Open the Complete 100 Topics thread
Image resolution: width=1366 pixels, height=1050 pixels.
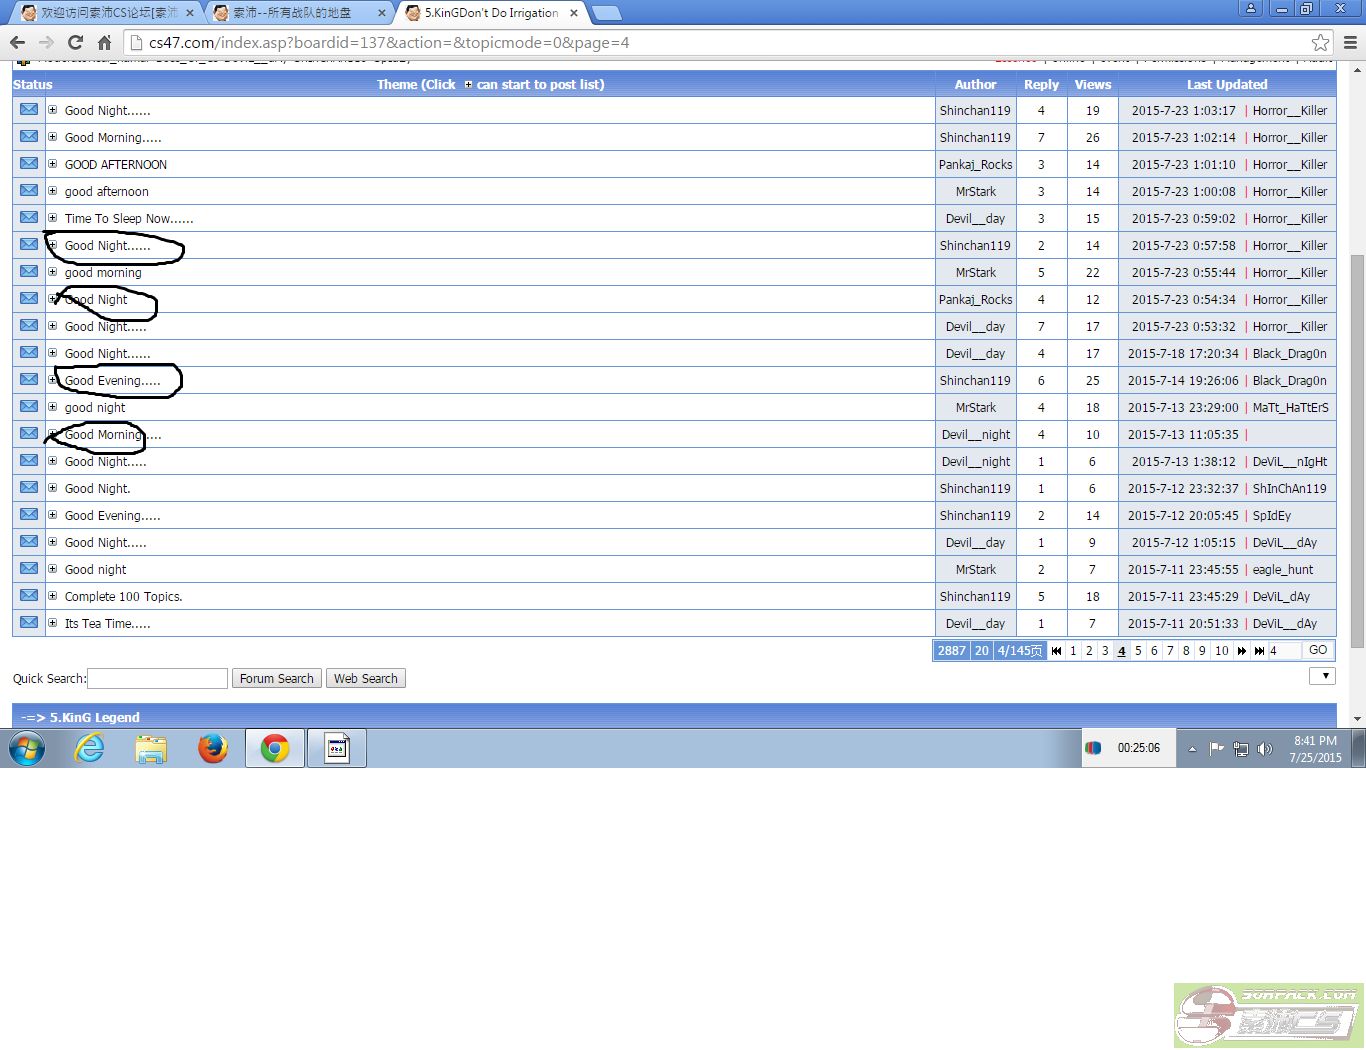click(x=123, y=597)
